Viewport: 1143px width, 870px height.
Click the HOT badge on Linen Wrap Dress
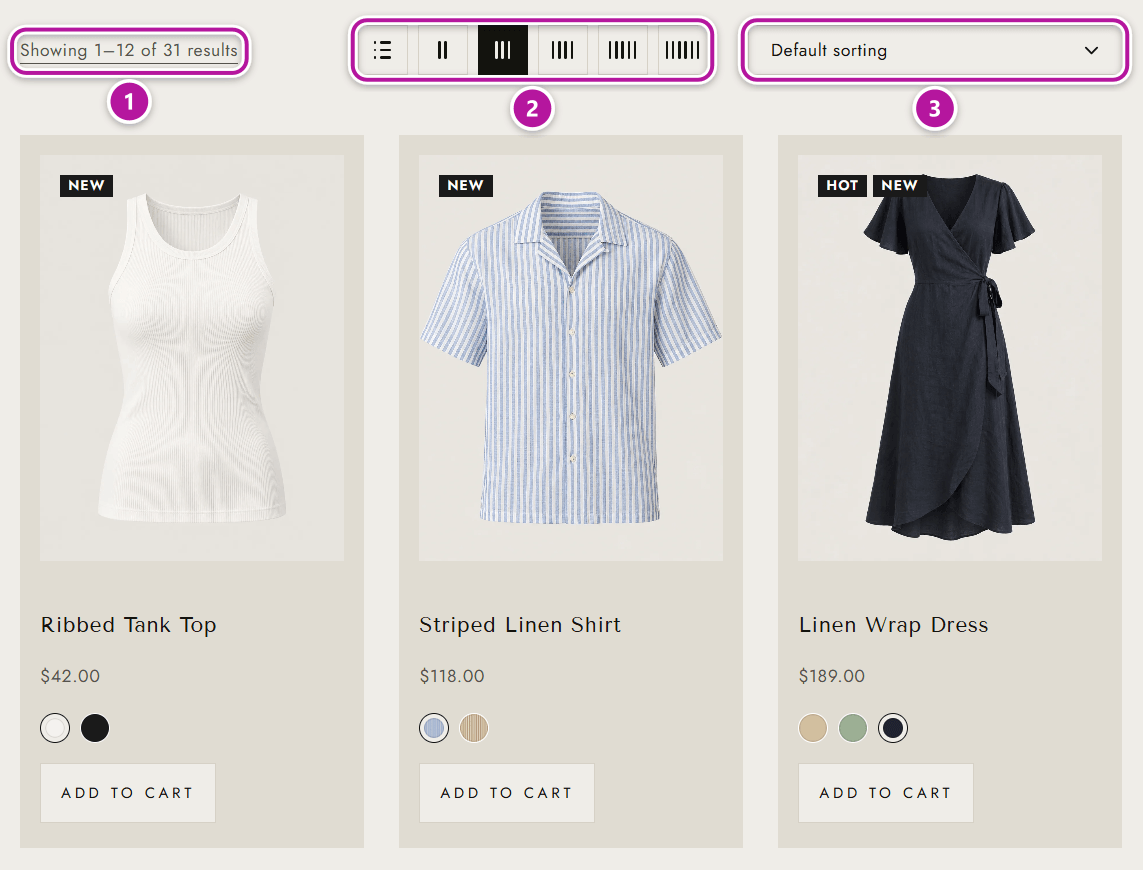[842, 185]
